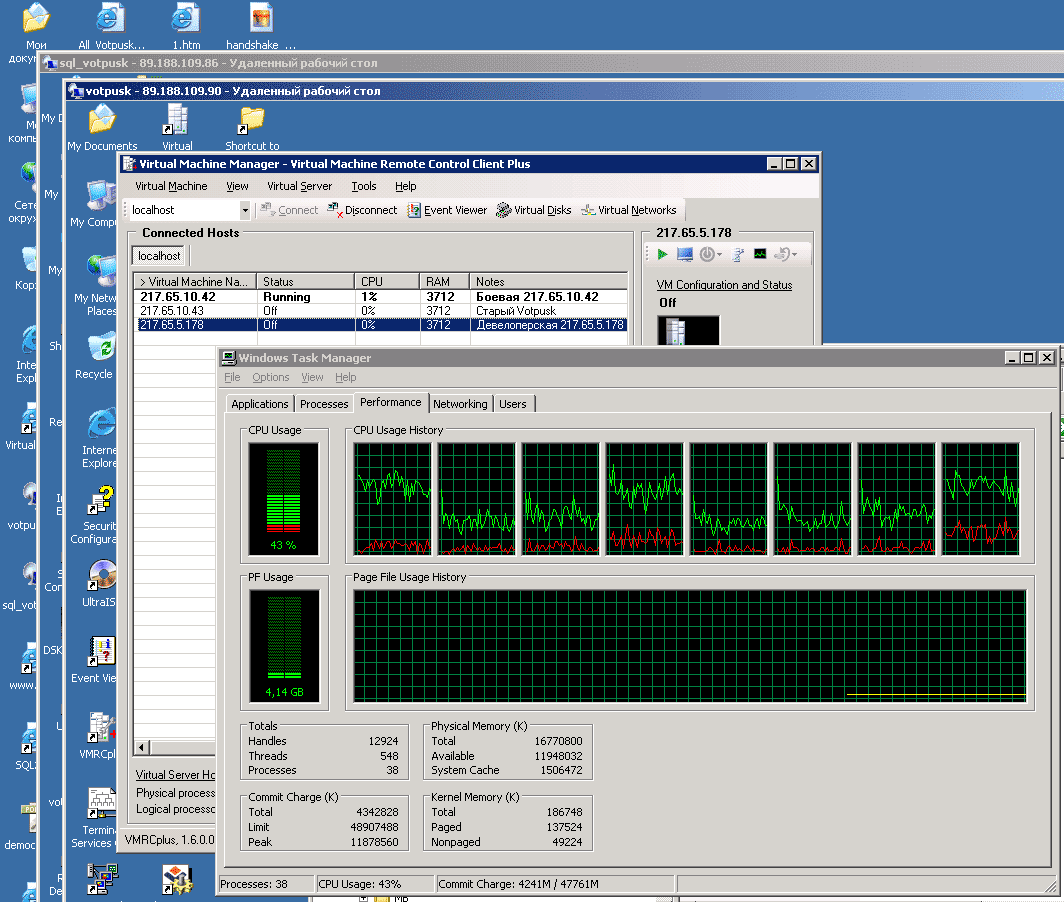
Task: Select the running VM row 217.65.10.42
Action: coord(381,297)
